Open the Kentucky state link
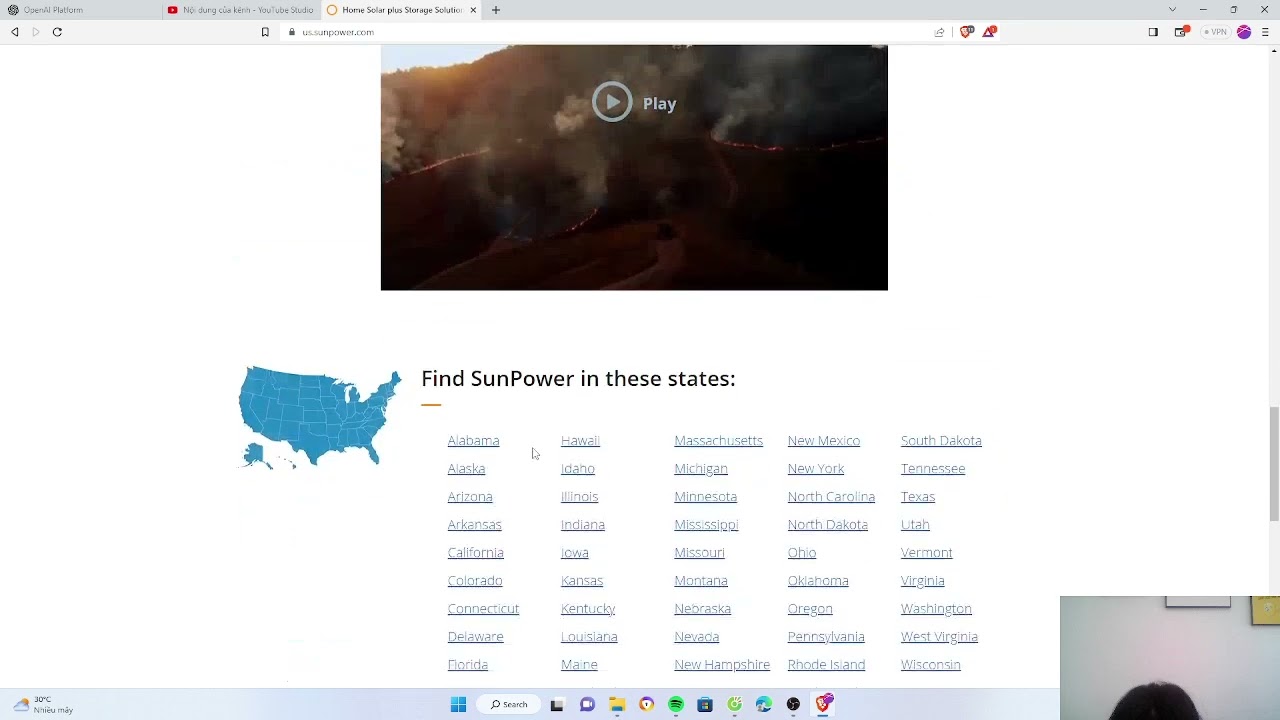 (x=588, y=608)
